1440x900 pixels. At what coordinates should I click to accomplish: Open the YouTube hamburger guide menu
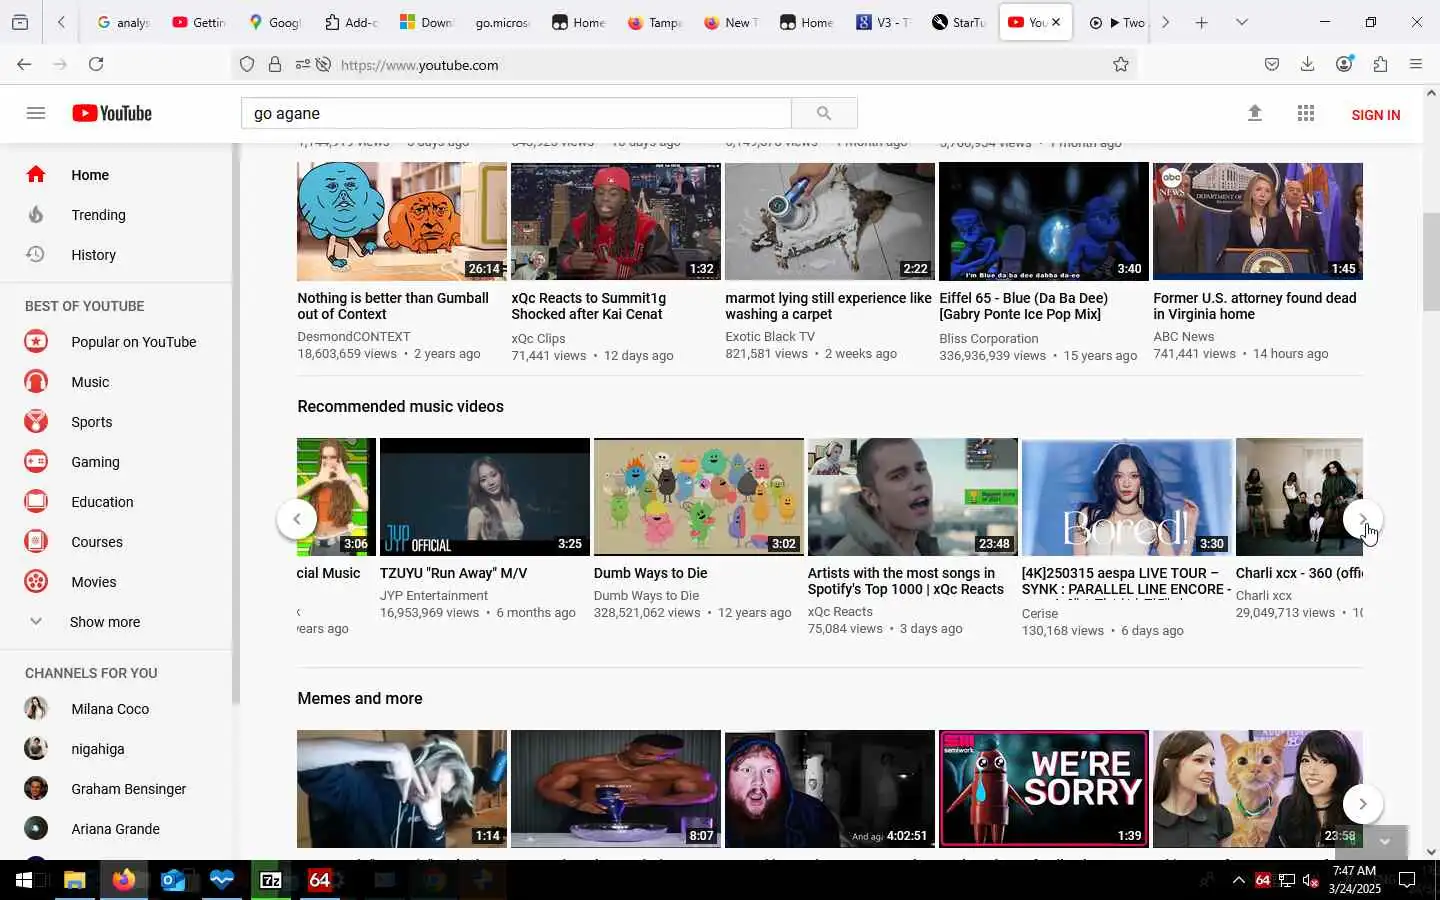[36, 113]
